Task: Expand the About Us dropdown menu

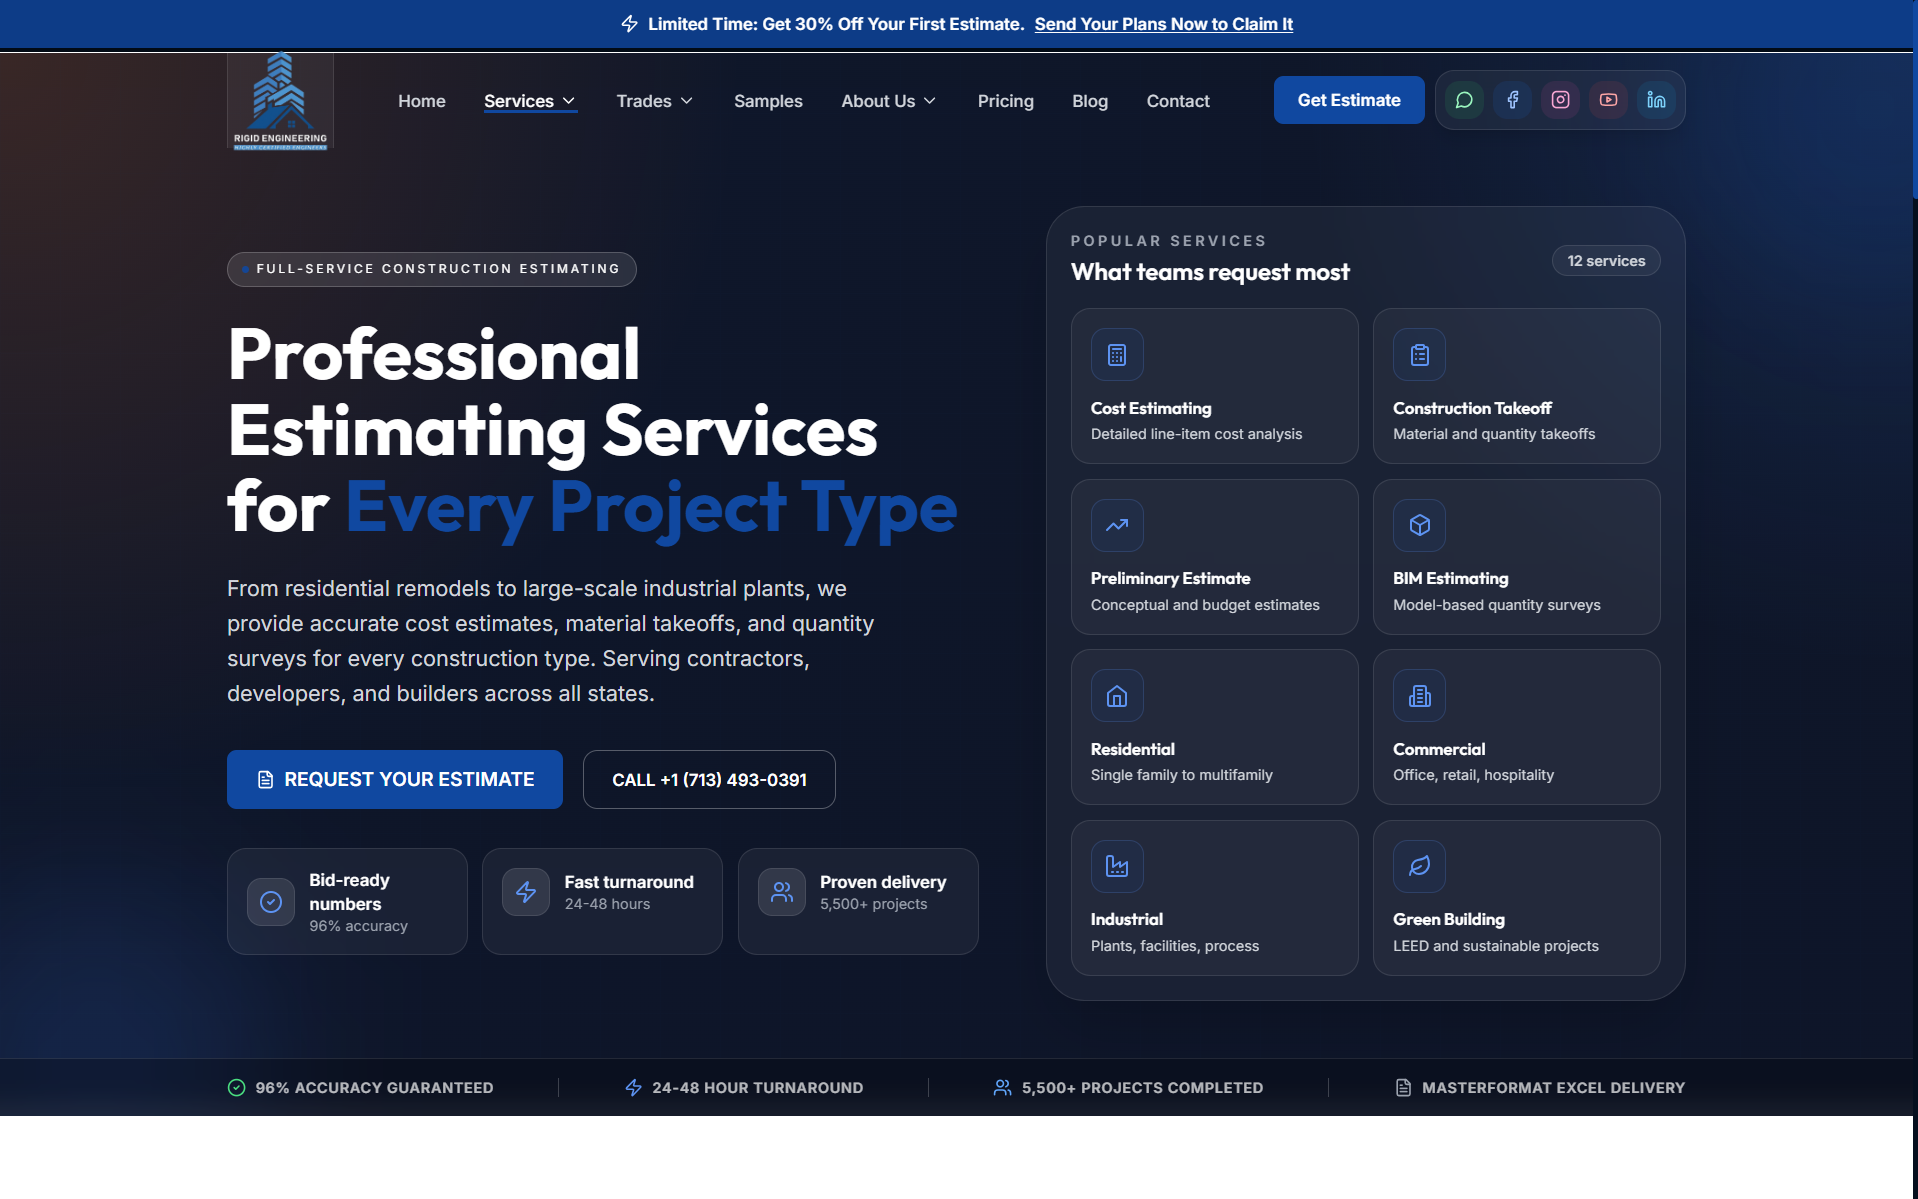Action: click(889, 101)
